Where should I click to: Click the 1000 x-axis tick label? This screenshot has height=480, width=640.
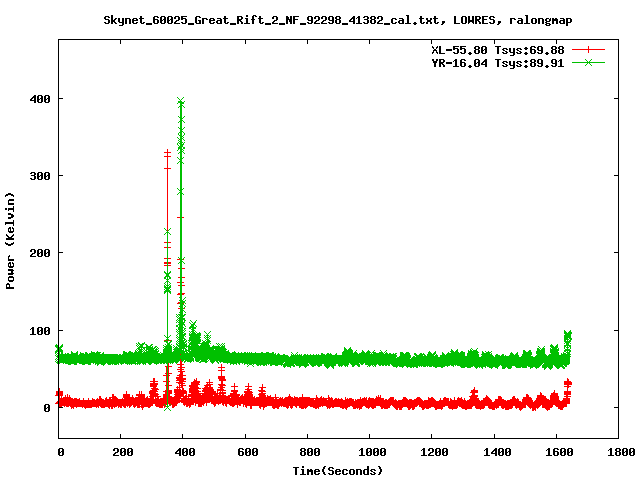(372, 452)
